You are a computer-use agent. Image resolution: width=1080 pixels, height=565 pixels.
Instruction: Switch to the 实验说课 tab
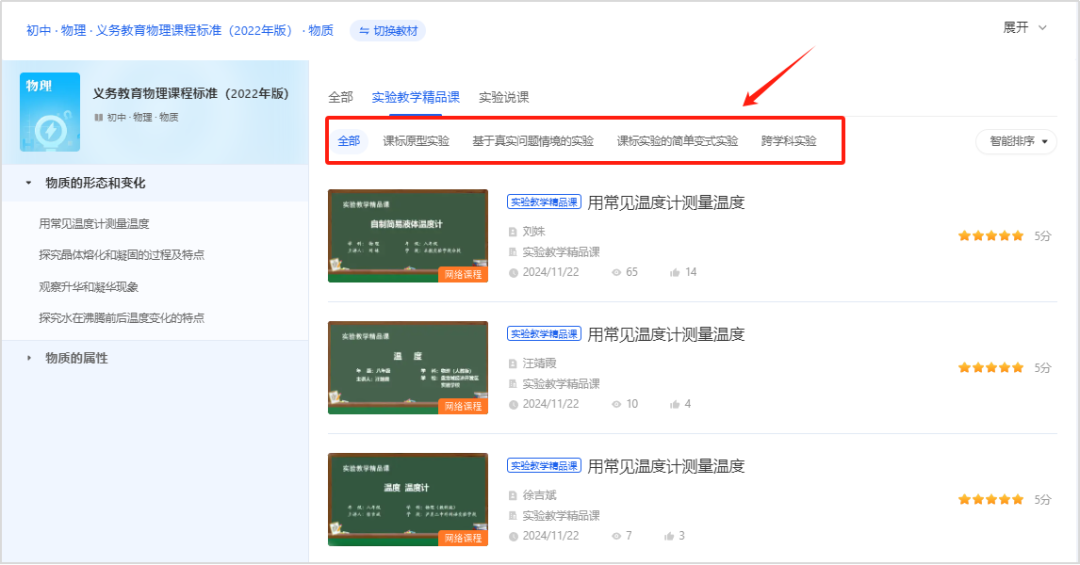click(503, 97)
